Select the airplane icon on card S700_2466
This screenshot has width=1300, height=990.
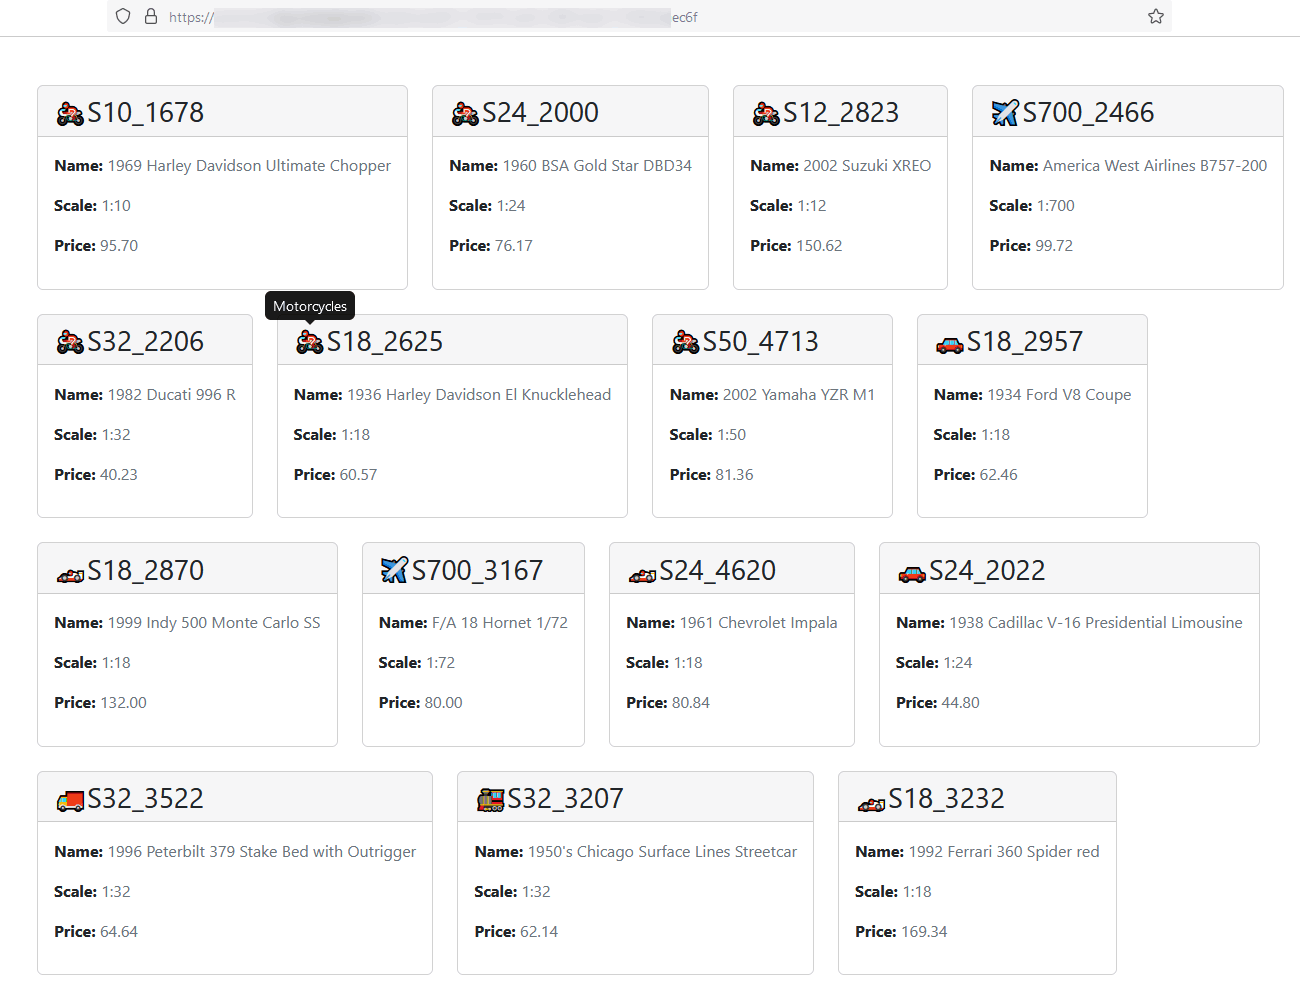[x=1003, y=113]
